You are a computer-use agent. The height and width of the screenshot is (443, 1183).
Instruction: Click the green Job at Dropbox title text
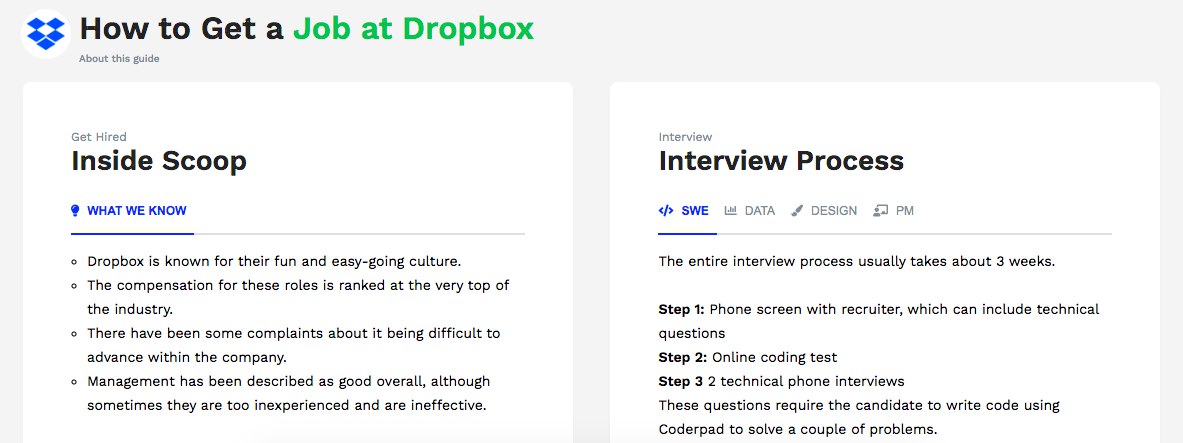click(x=413, y=28)
